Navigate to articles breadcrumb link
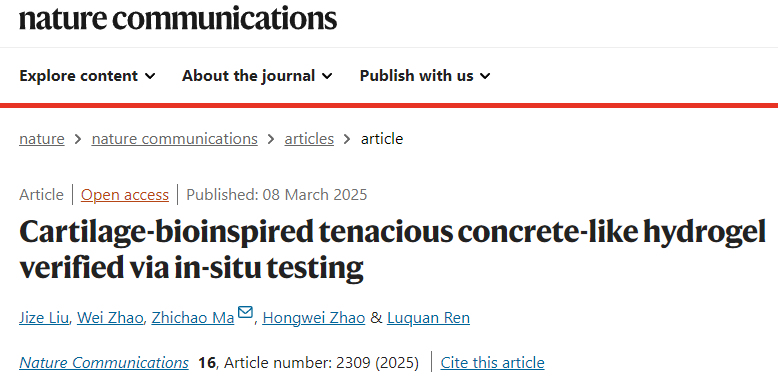 point(309,139)
